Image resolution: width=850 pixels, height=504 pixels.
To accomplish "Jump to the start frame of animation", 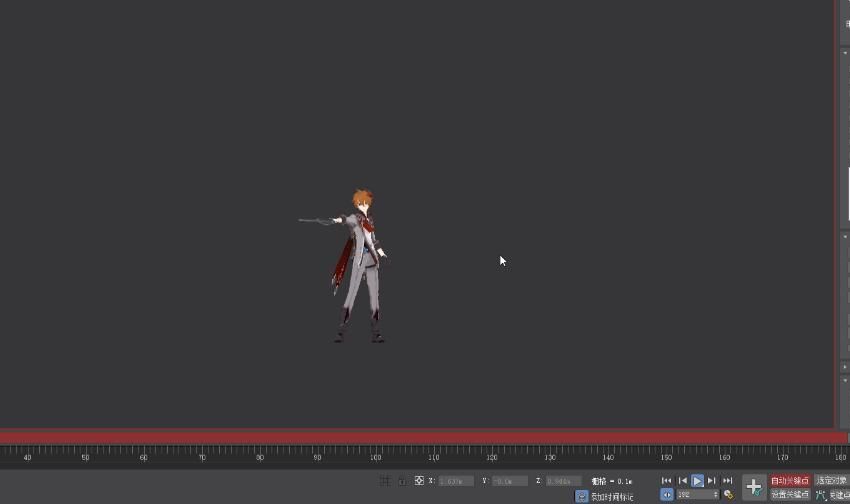I will [x=666, y=481].
